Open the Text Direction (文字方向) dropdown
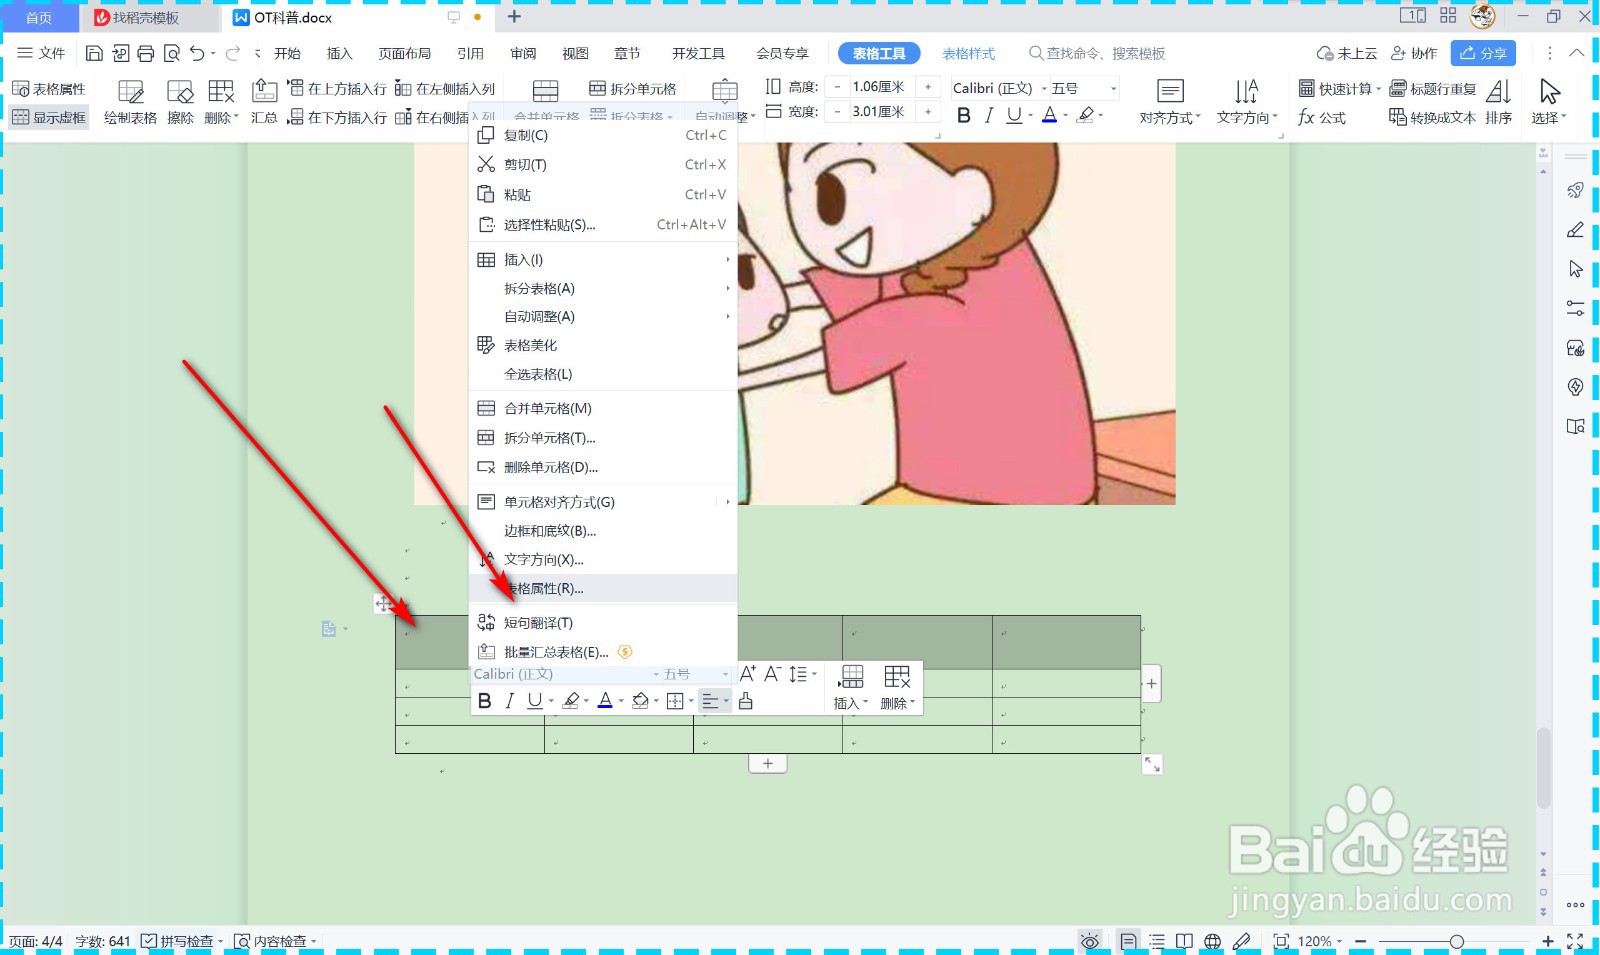 pyautogui.click(x=1247, y=103)
